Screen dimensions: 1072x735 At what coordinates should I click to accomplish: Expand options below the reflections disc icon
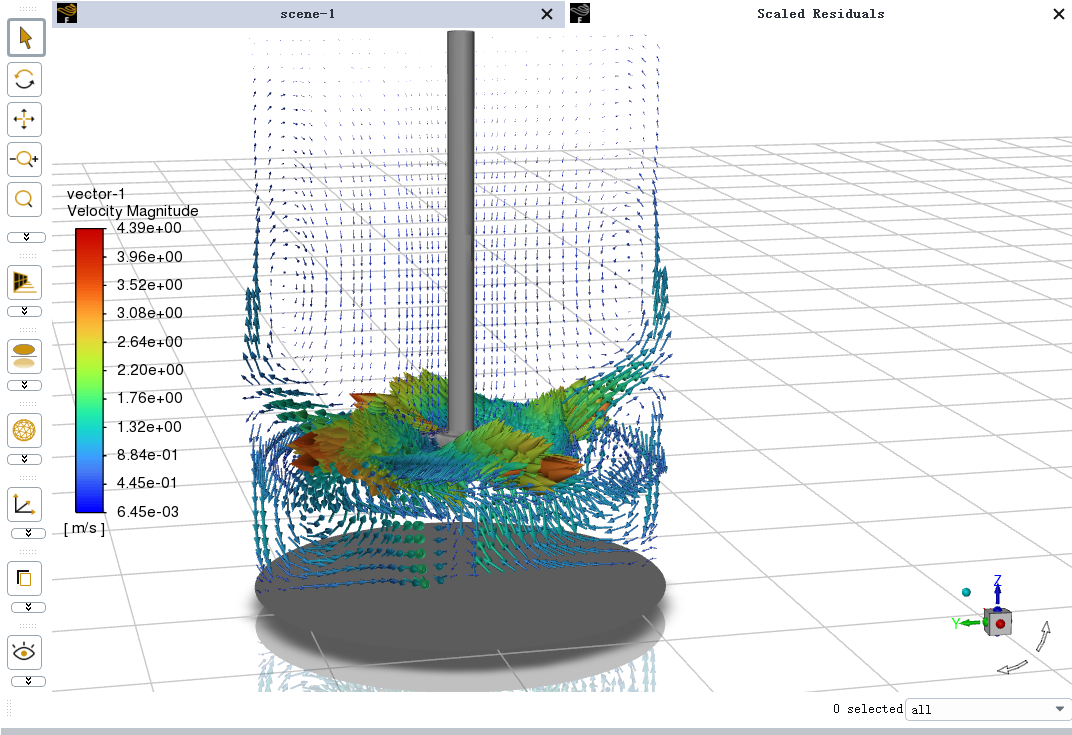(x=25, y=385)
